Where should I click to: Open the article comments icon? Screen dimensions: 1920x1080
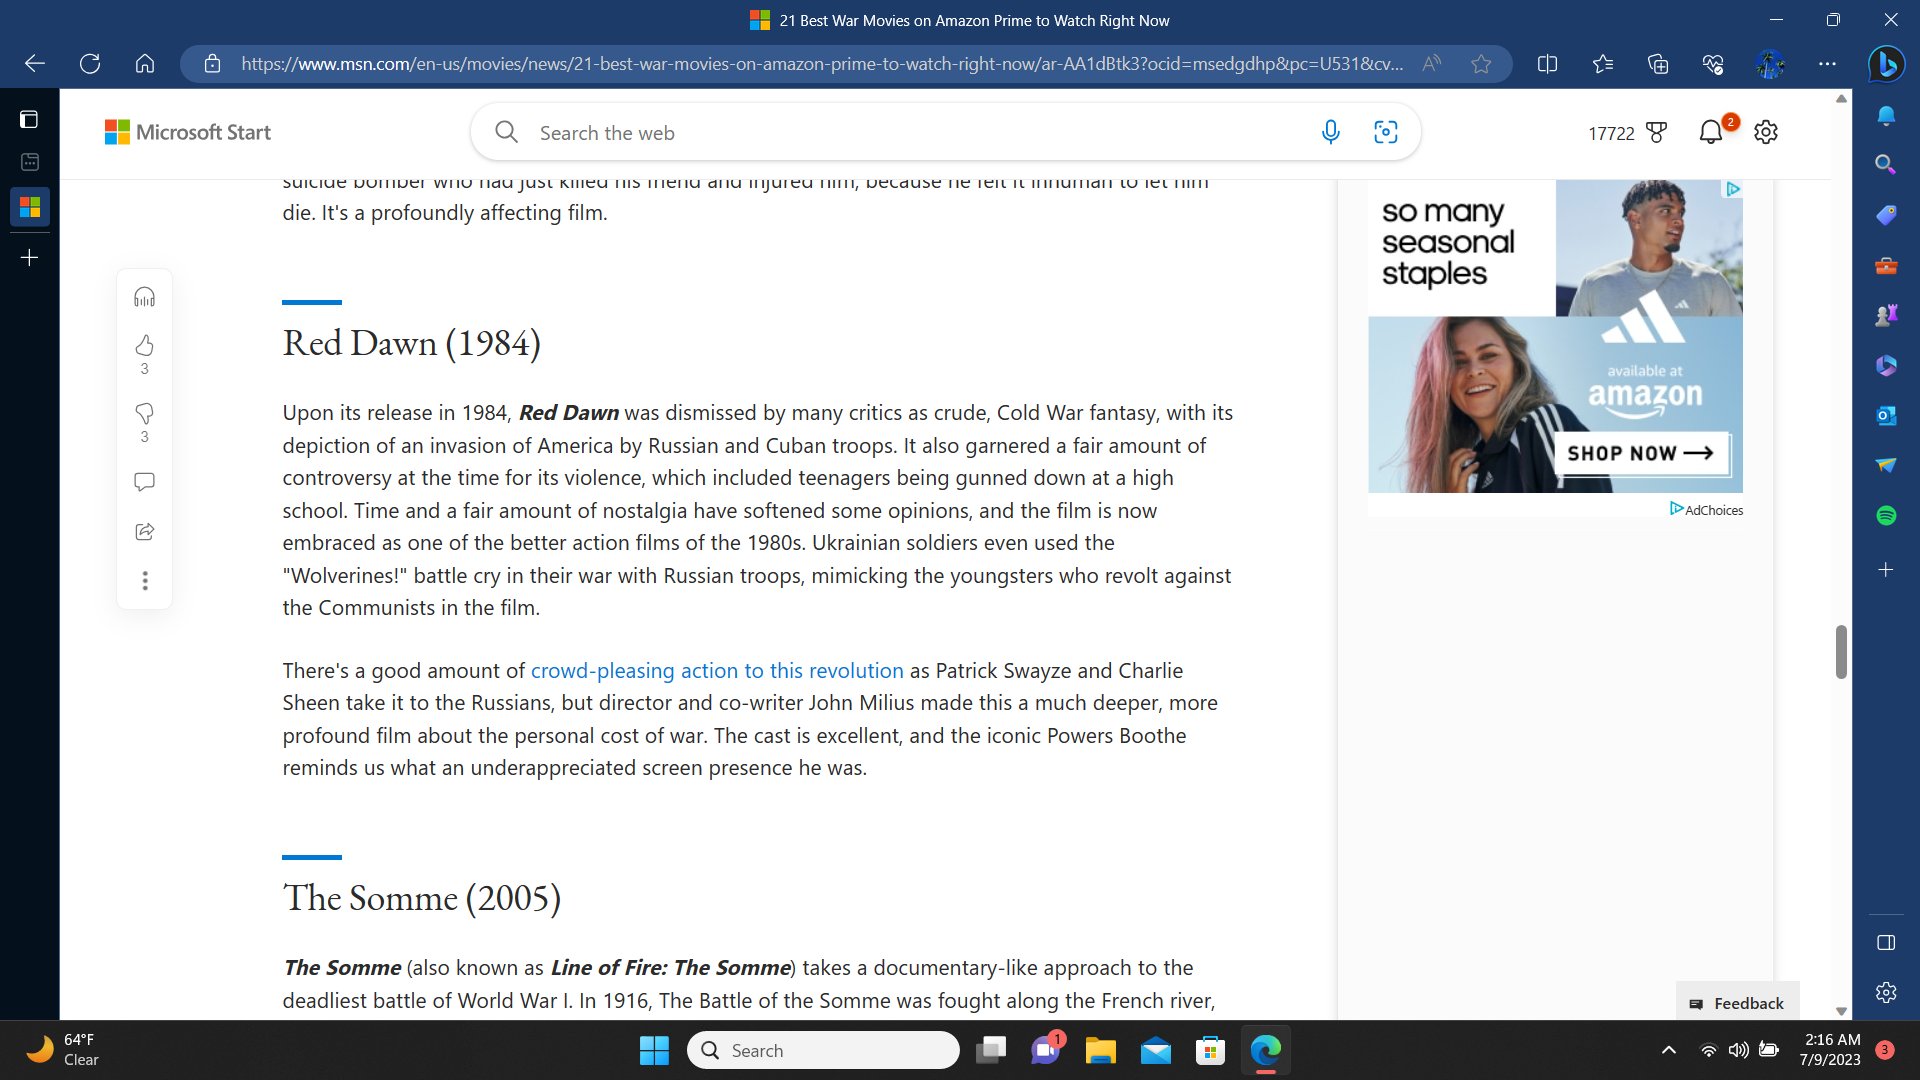tap(144, 482)
